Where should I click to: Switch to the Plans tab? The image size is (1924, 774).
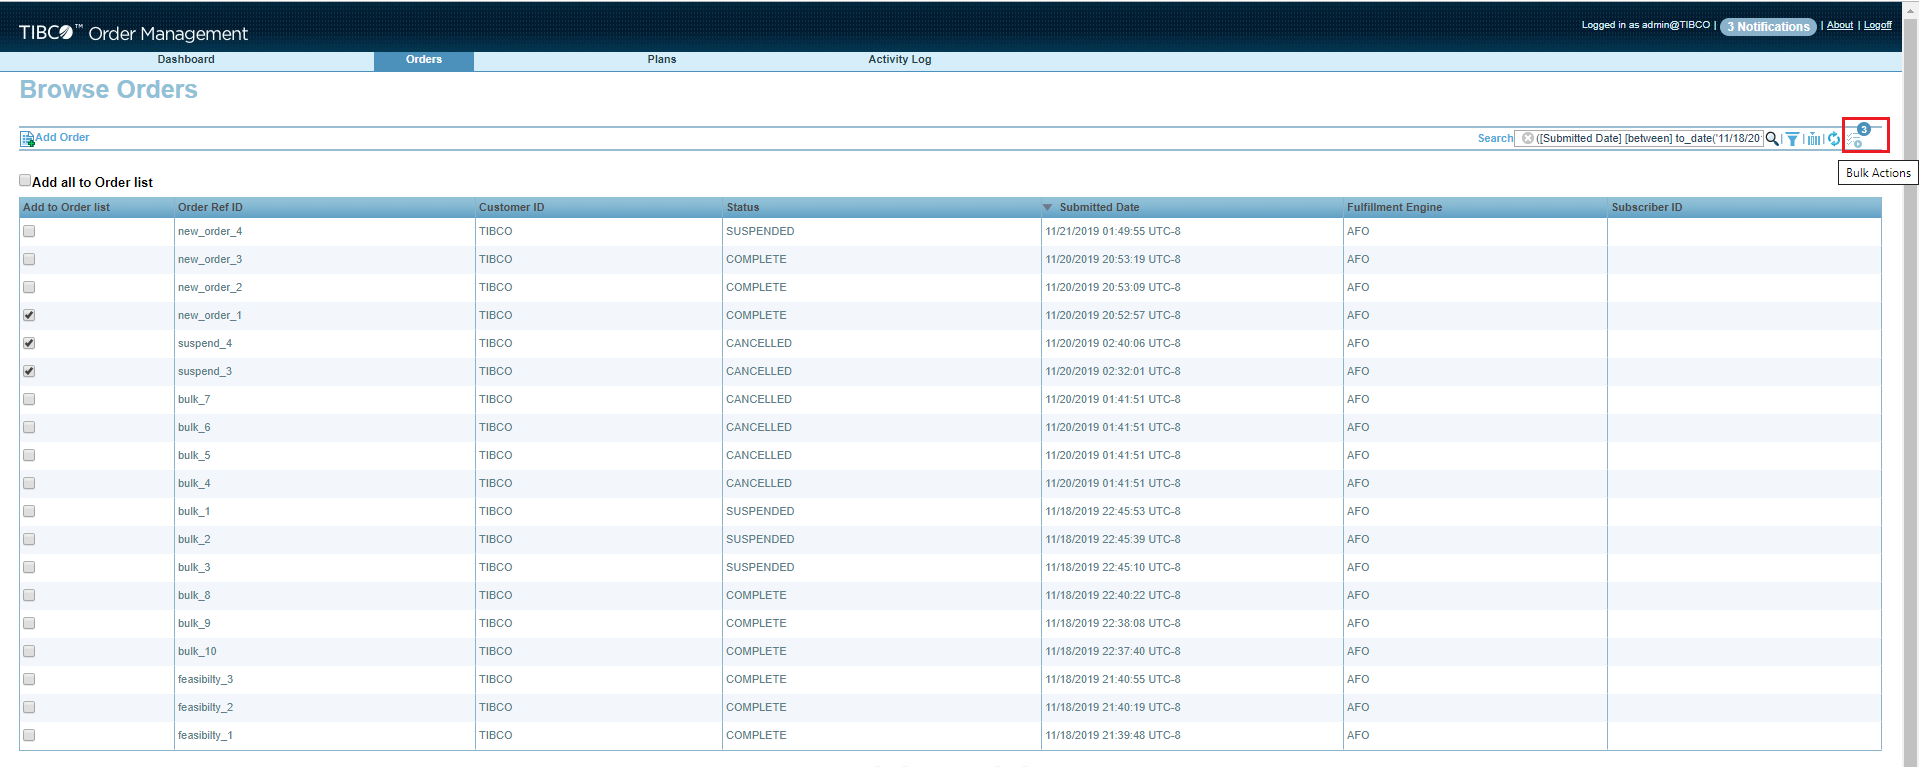click(662, 60)
